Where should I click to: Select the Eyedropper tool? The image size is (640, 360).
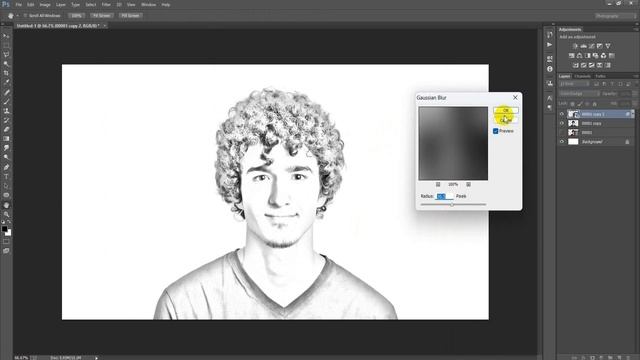pyautogui.click(x=6, y=82)
